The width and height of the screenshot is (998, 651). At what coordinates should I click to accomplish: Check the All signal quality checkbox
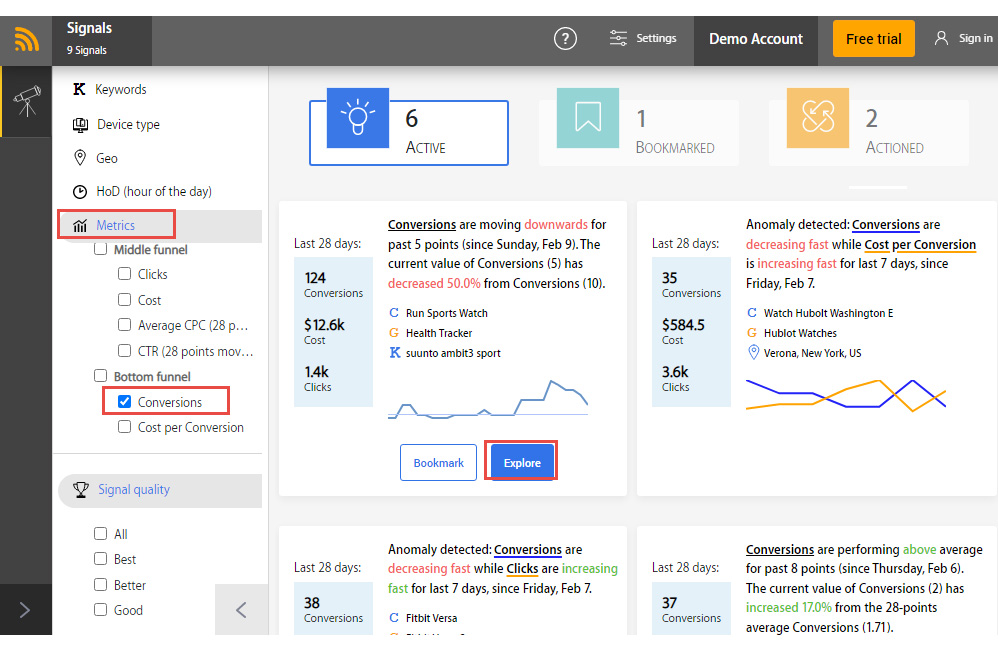click(101, 533)
